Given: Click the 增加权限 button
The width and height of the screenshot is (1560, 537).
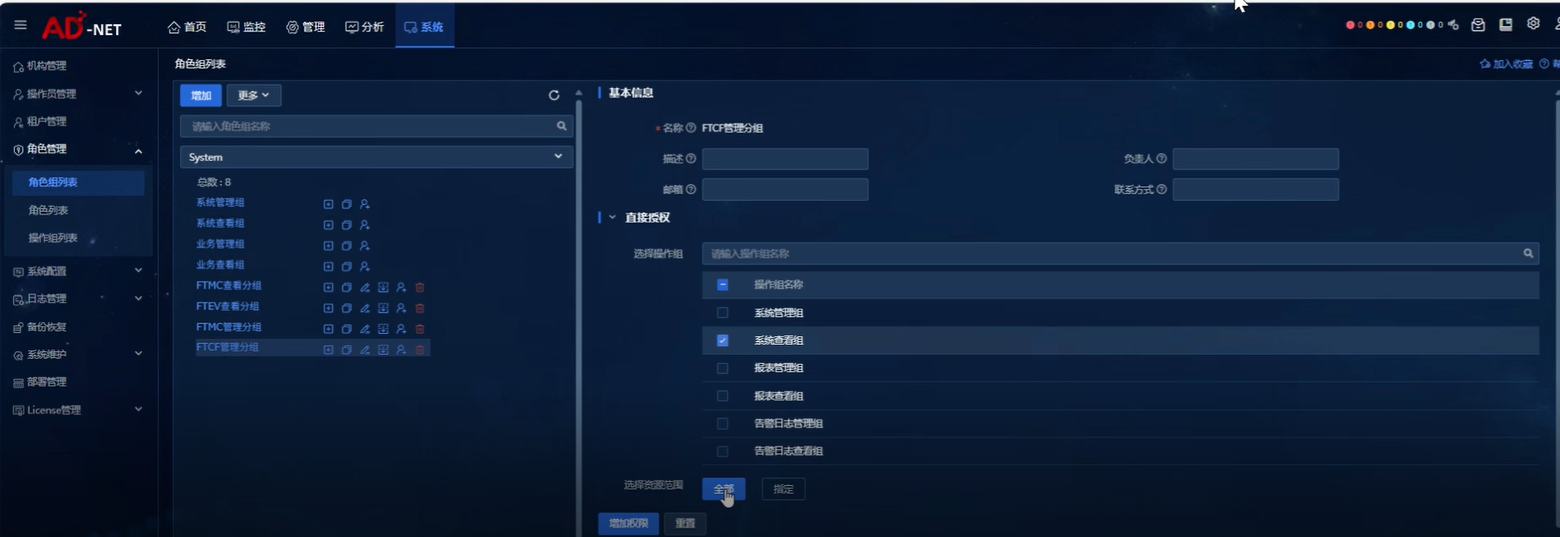Looking at the screenshot, I should coord(628,523).
